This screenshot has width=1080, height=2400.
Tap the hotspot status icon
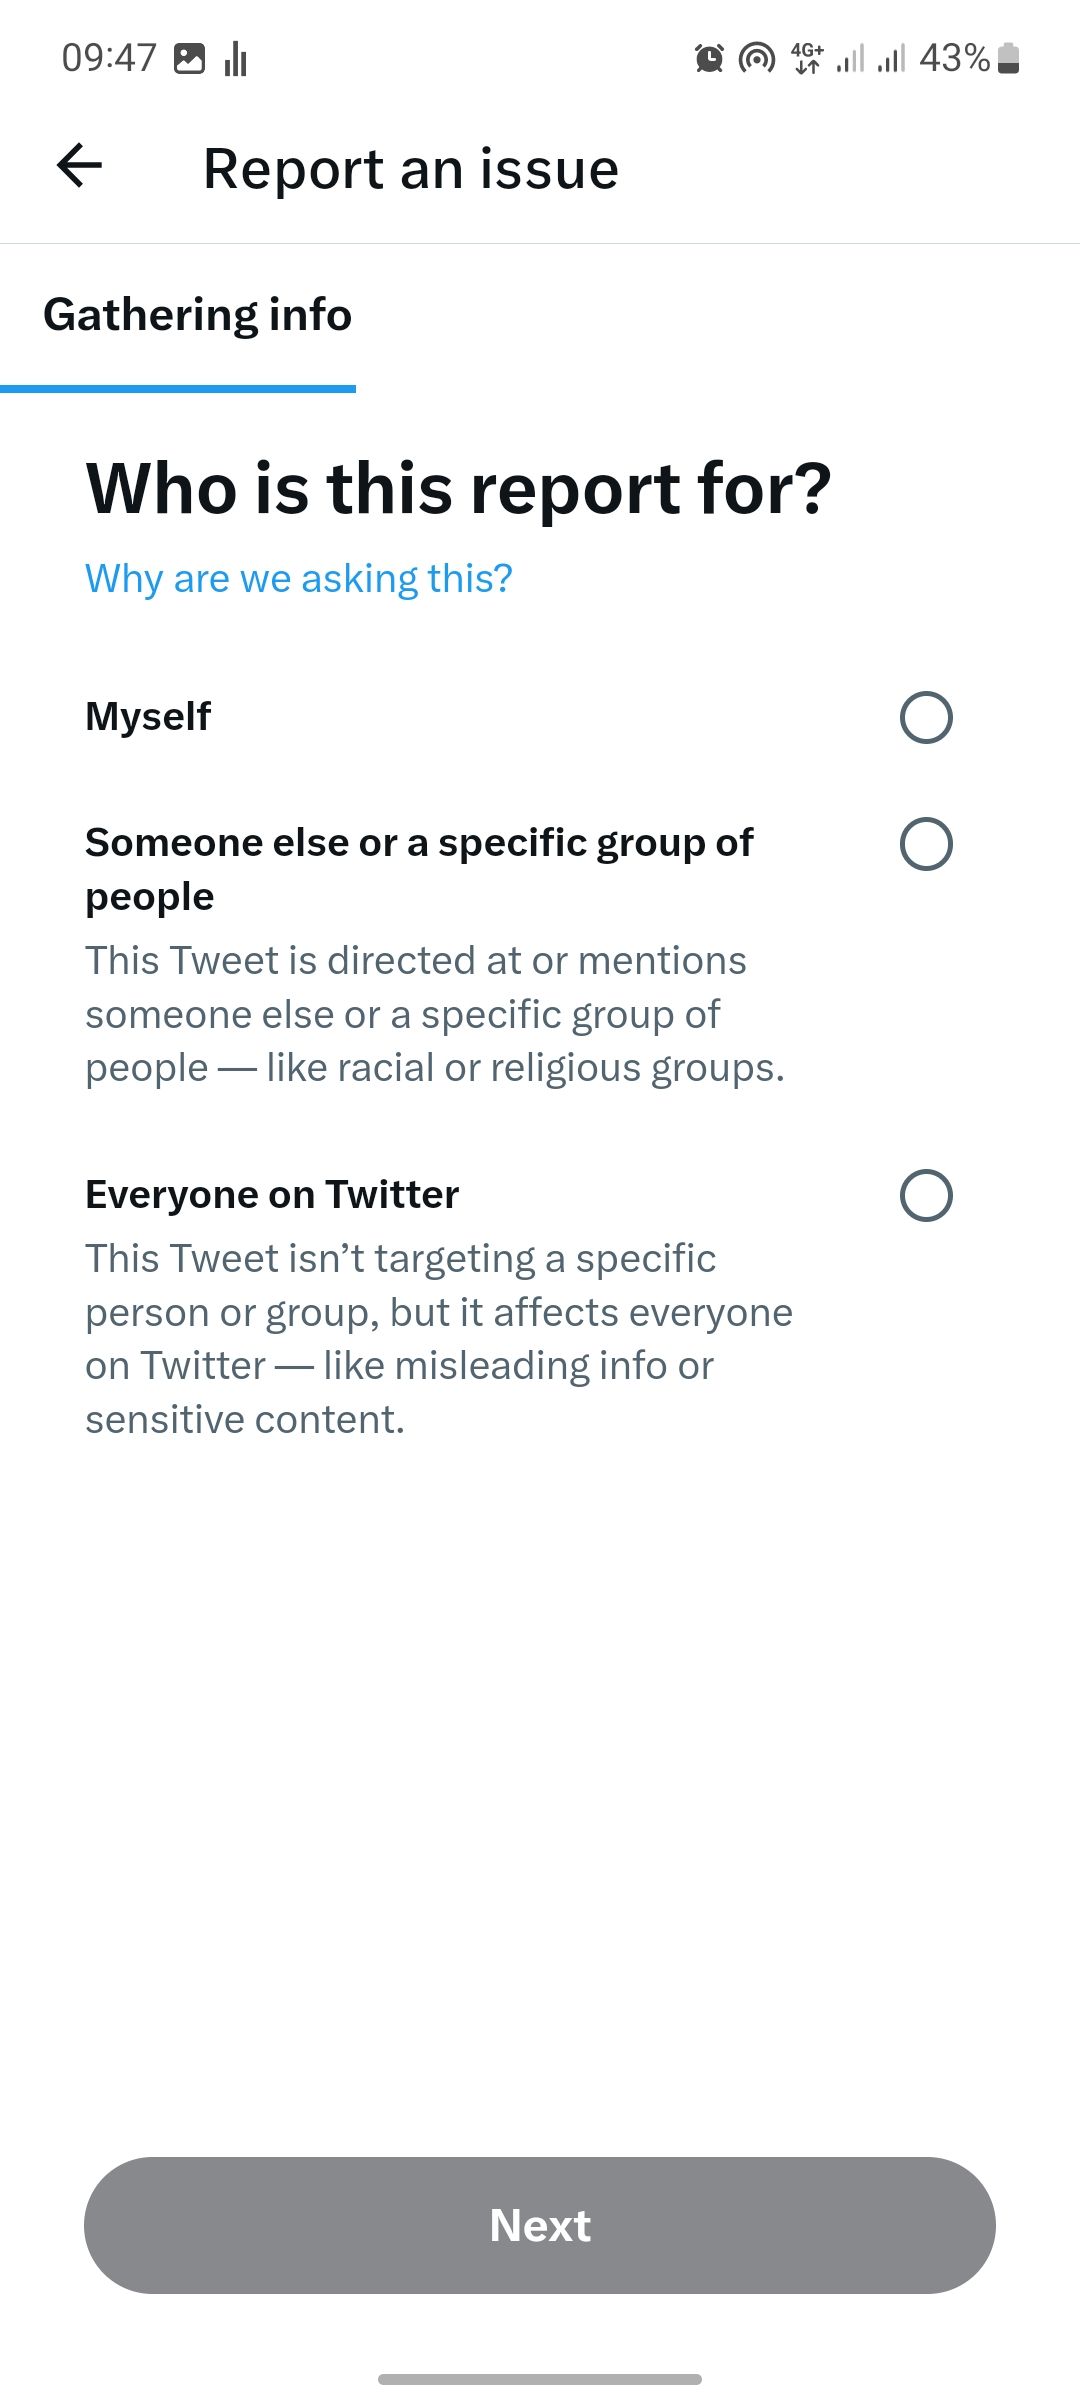pos(756,58)
